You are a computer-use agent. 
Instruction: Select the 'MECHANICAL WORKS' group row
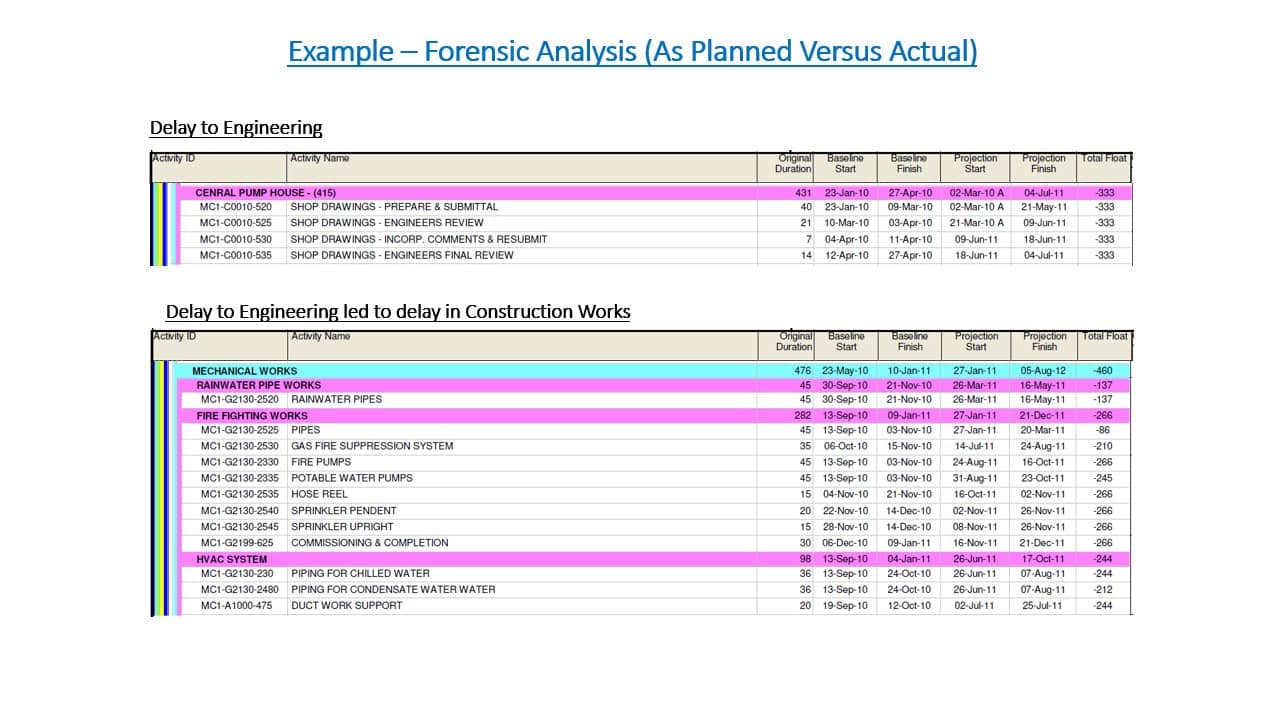[652, 371]
